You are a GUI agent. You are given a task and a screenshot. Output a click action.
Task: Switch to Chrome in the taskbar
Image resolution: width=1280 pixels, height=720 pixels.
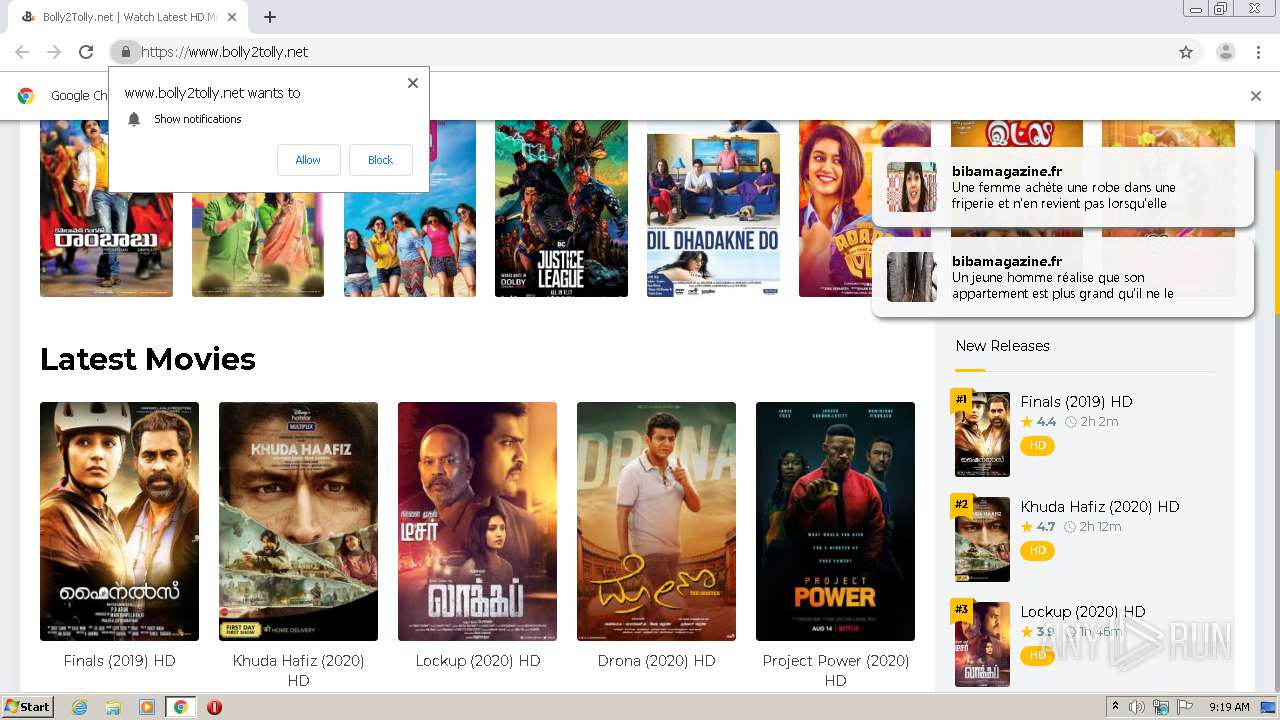point(180,707)
